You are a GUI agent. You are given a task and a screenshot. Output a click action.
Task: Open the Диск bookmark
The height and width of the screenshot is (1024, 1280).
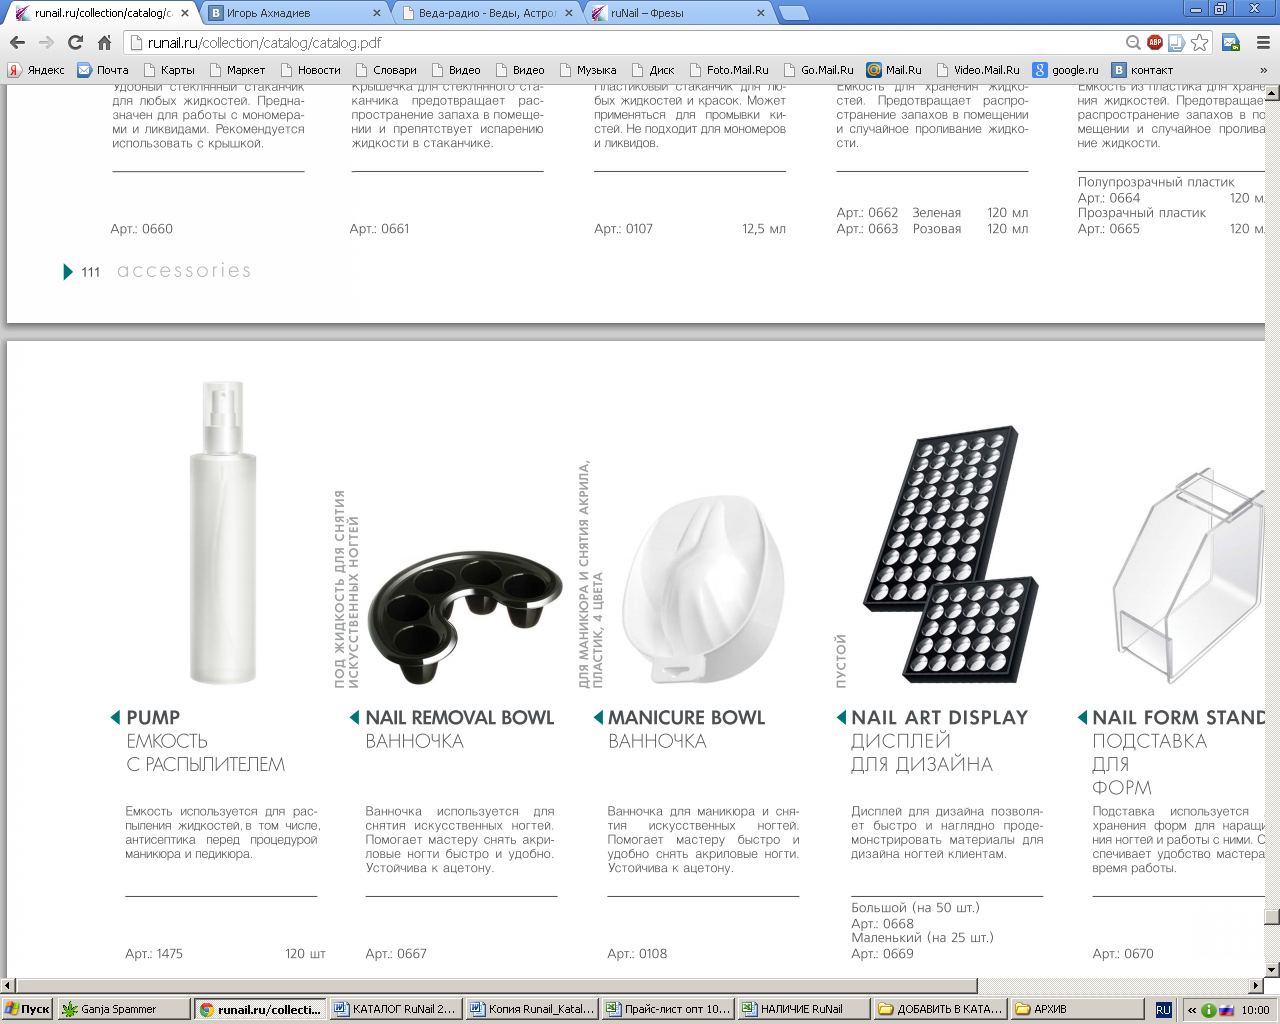click(x=653, y=70)
